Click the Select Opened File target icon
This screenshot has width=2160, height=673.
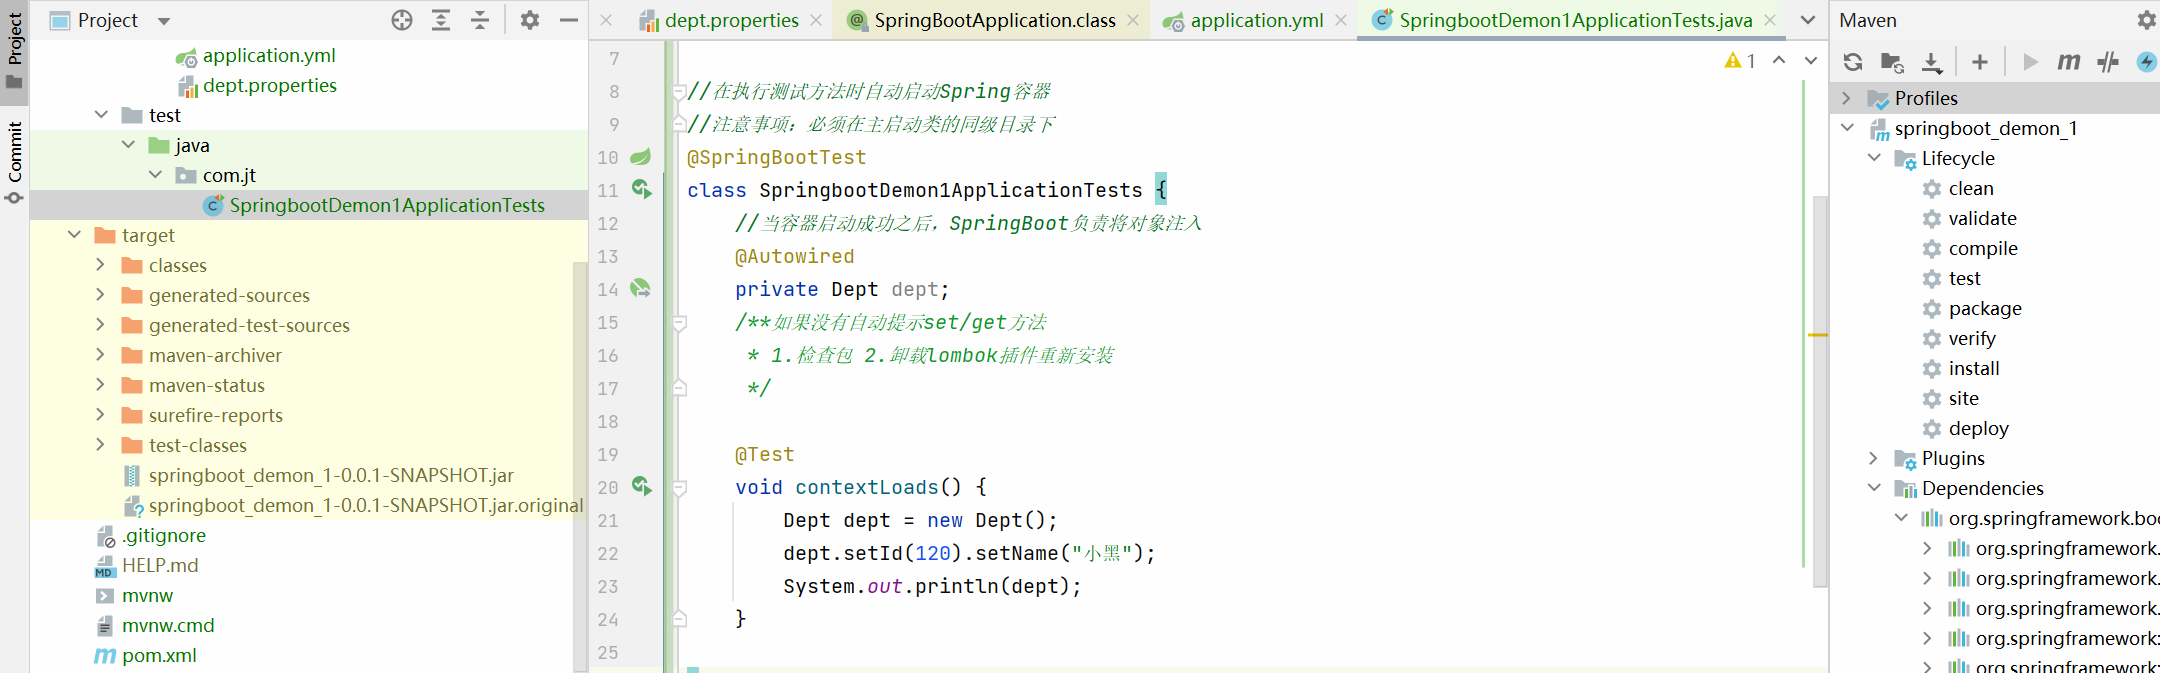tap(402, 20)
